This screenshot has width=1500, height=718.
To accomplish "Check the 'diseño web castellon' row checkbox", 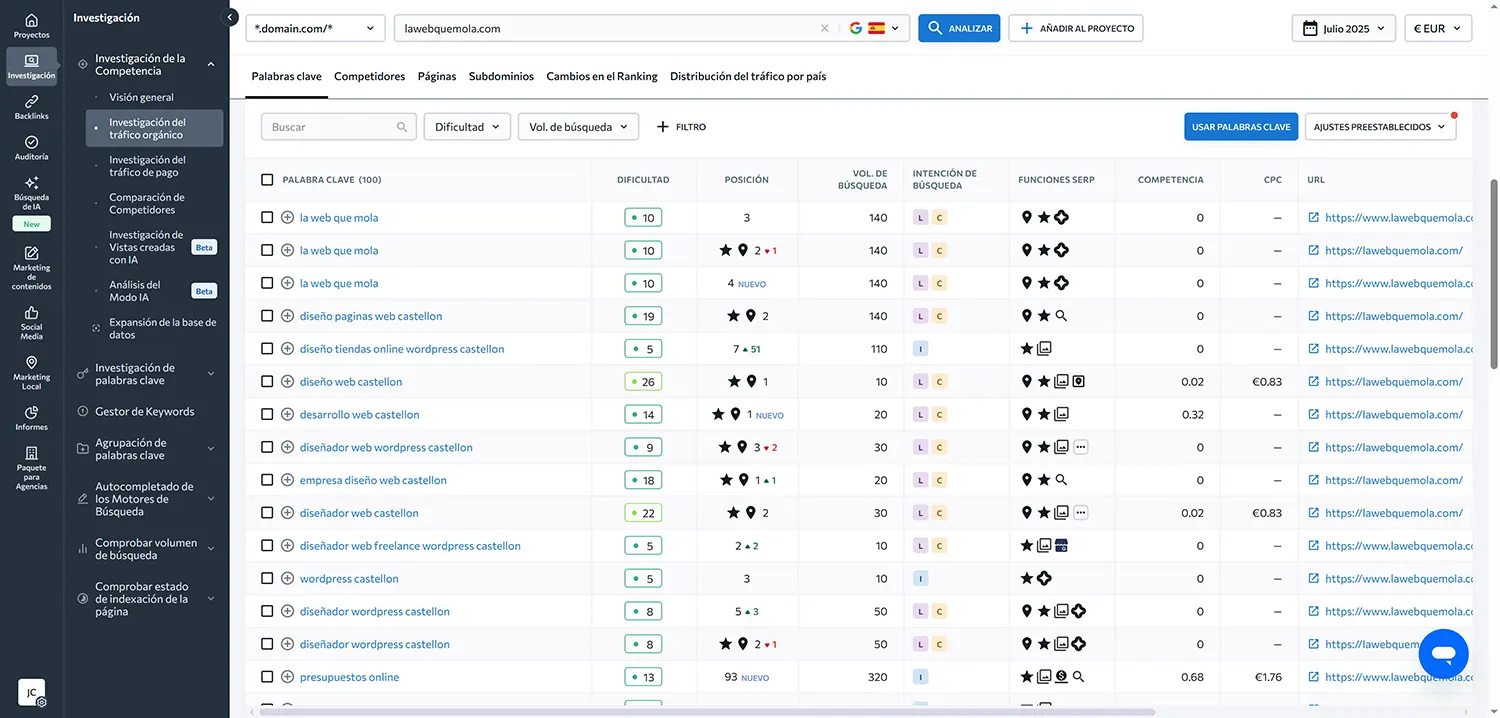I will (x=267, y=382).
